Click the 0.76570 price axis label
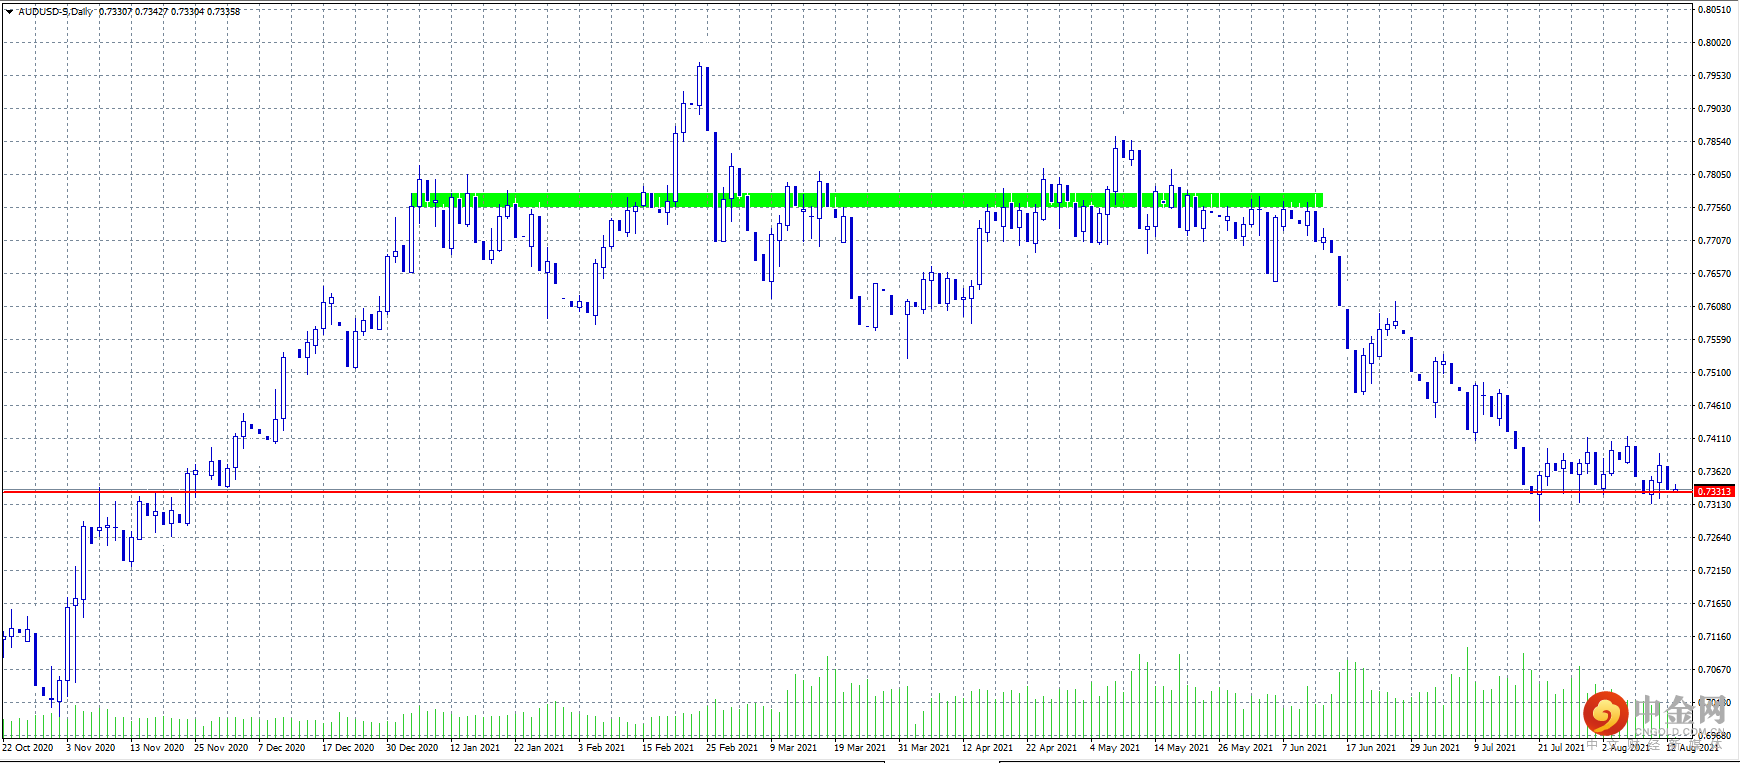Viewport: 1740px width, 763px height. [1714, 274]
